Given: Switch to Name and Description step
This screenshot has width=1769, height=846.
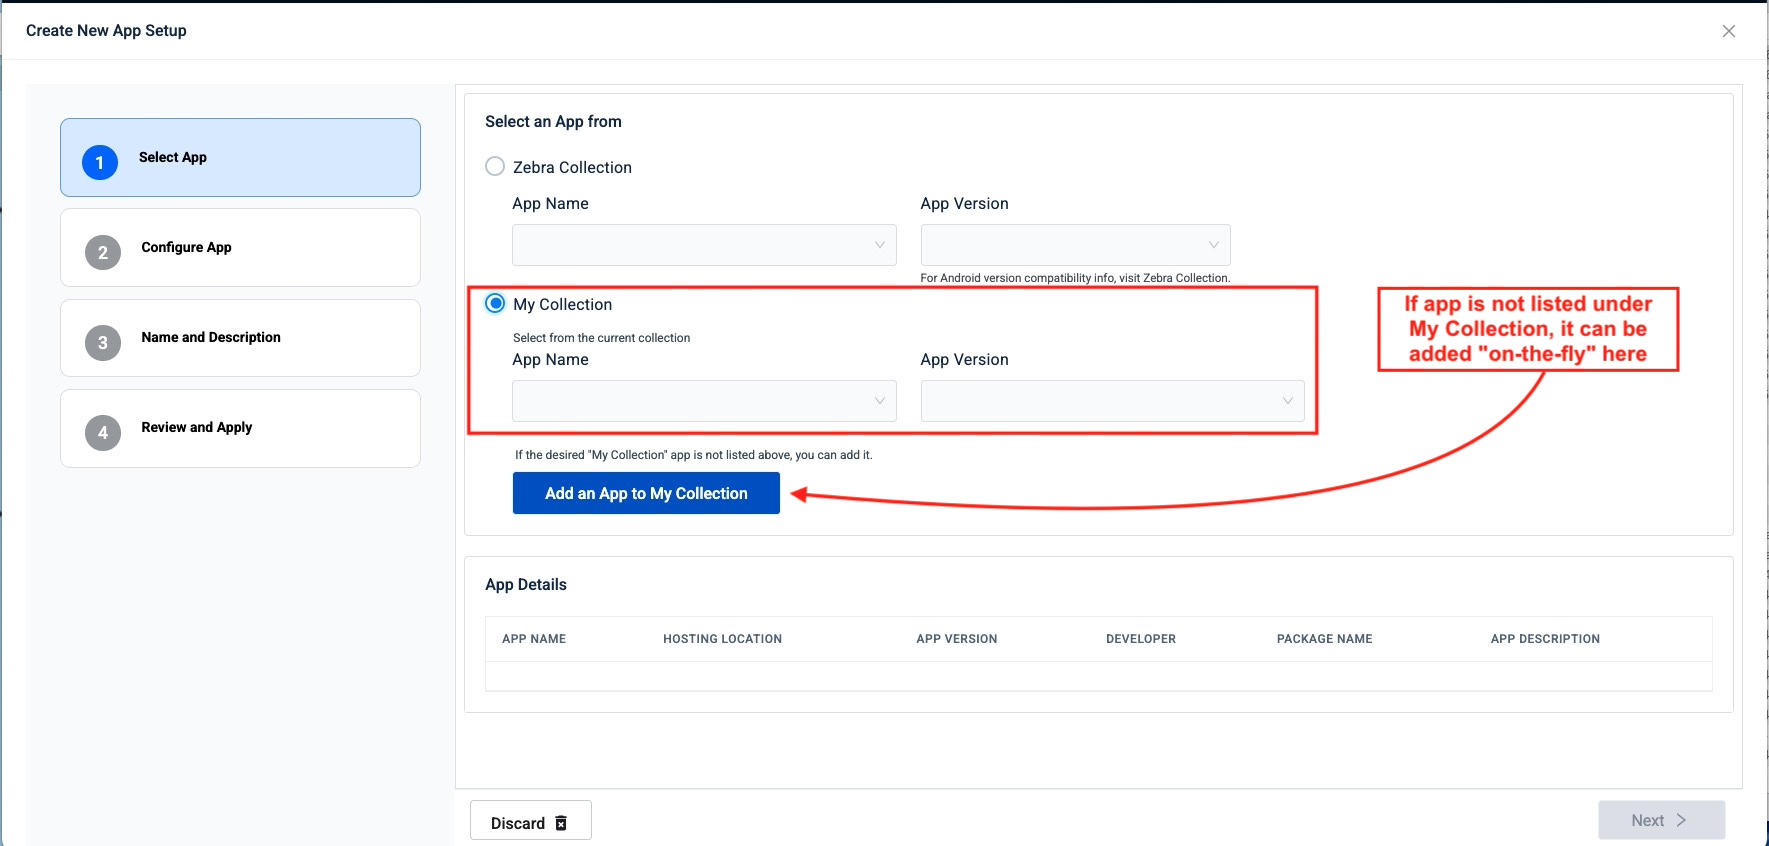Looking at the screenshot, I should click(211, 337).
